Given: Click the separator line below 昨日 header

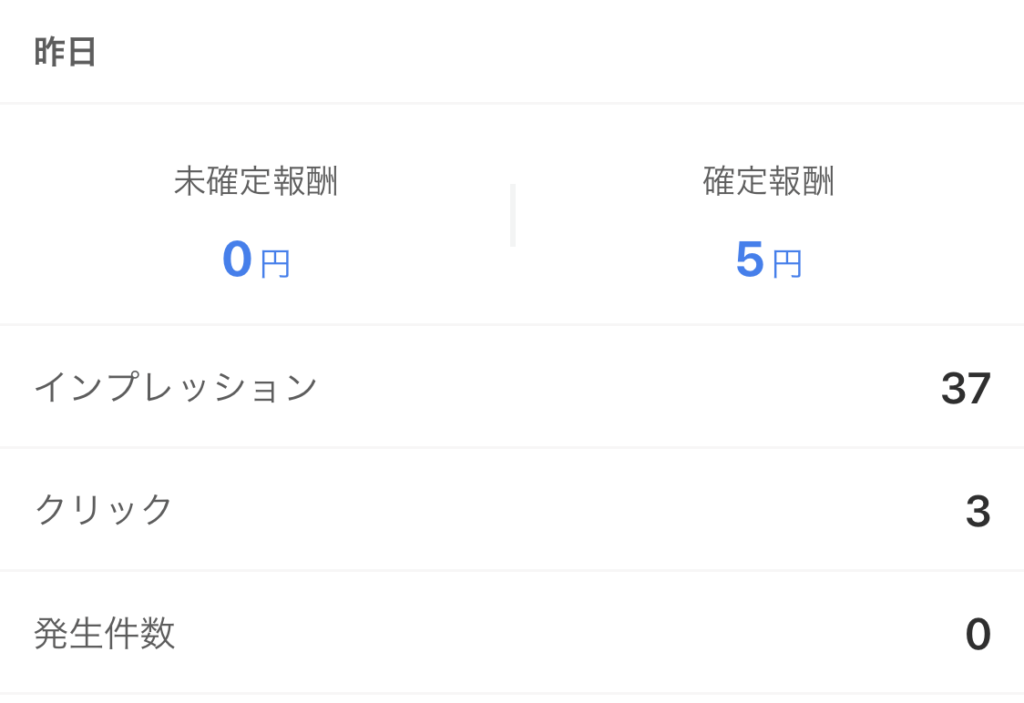Looking at the screenshot, I should click(512, 103).
